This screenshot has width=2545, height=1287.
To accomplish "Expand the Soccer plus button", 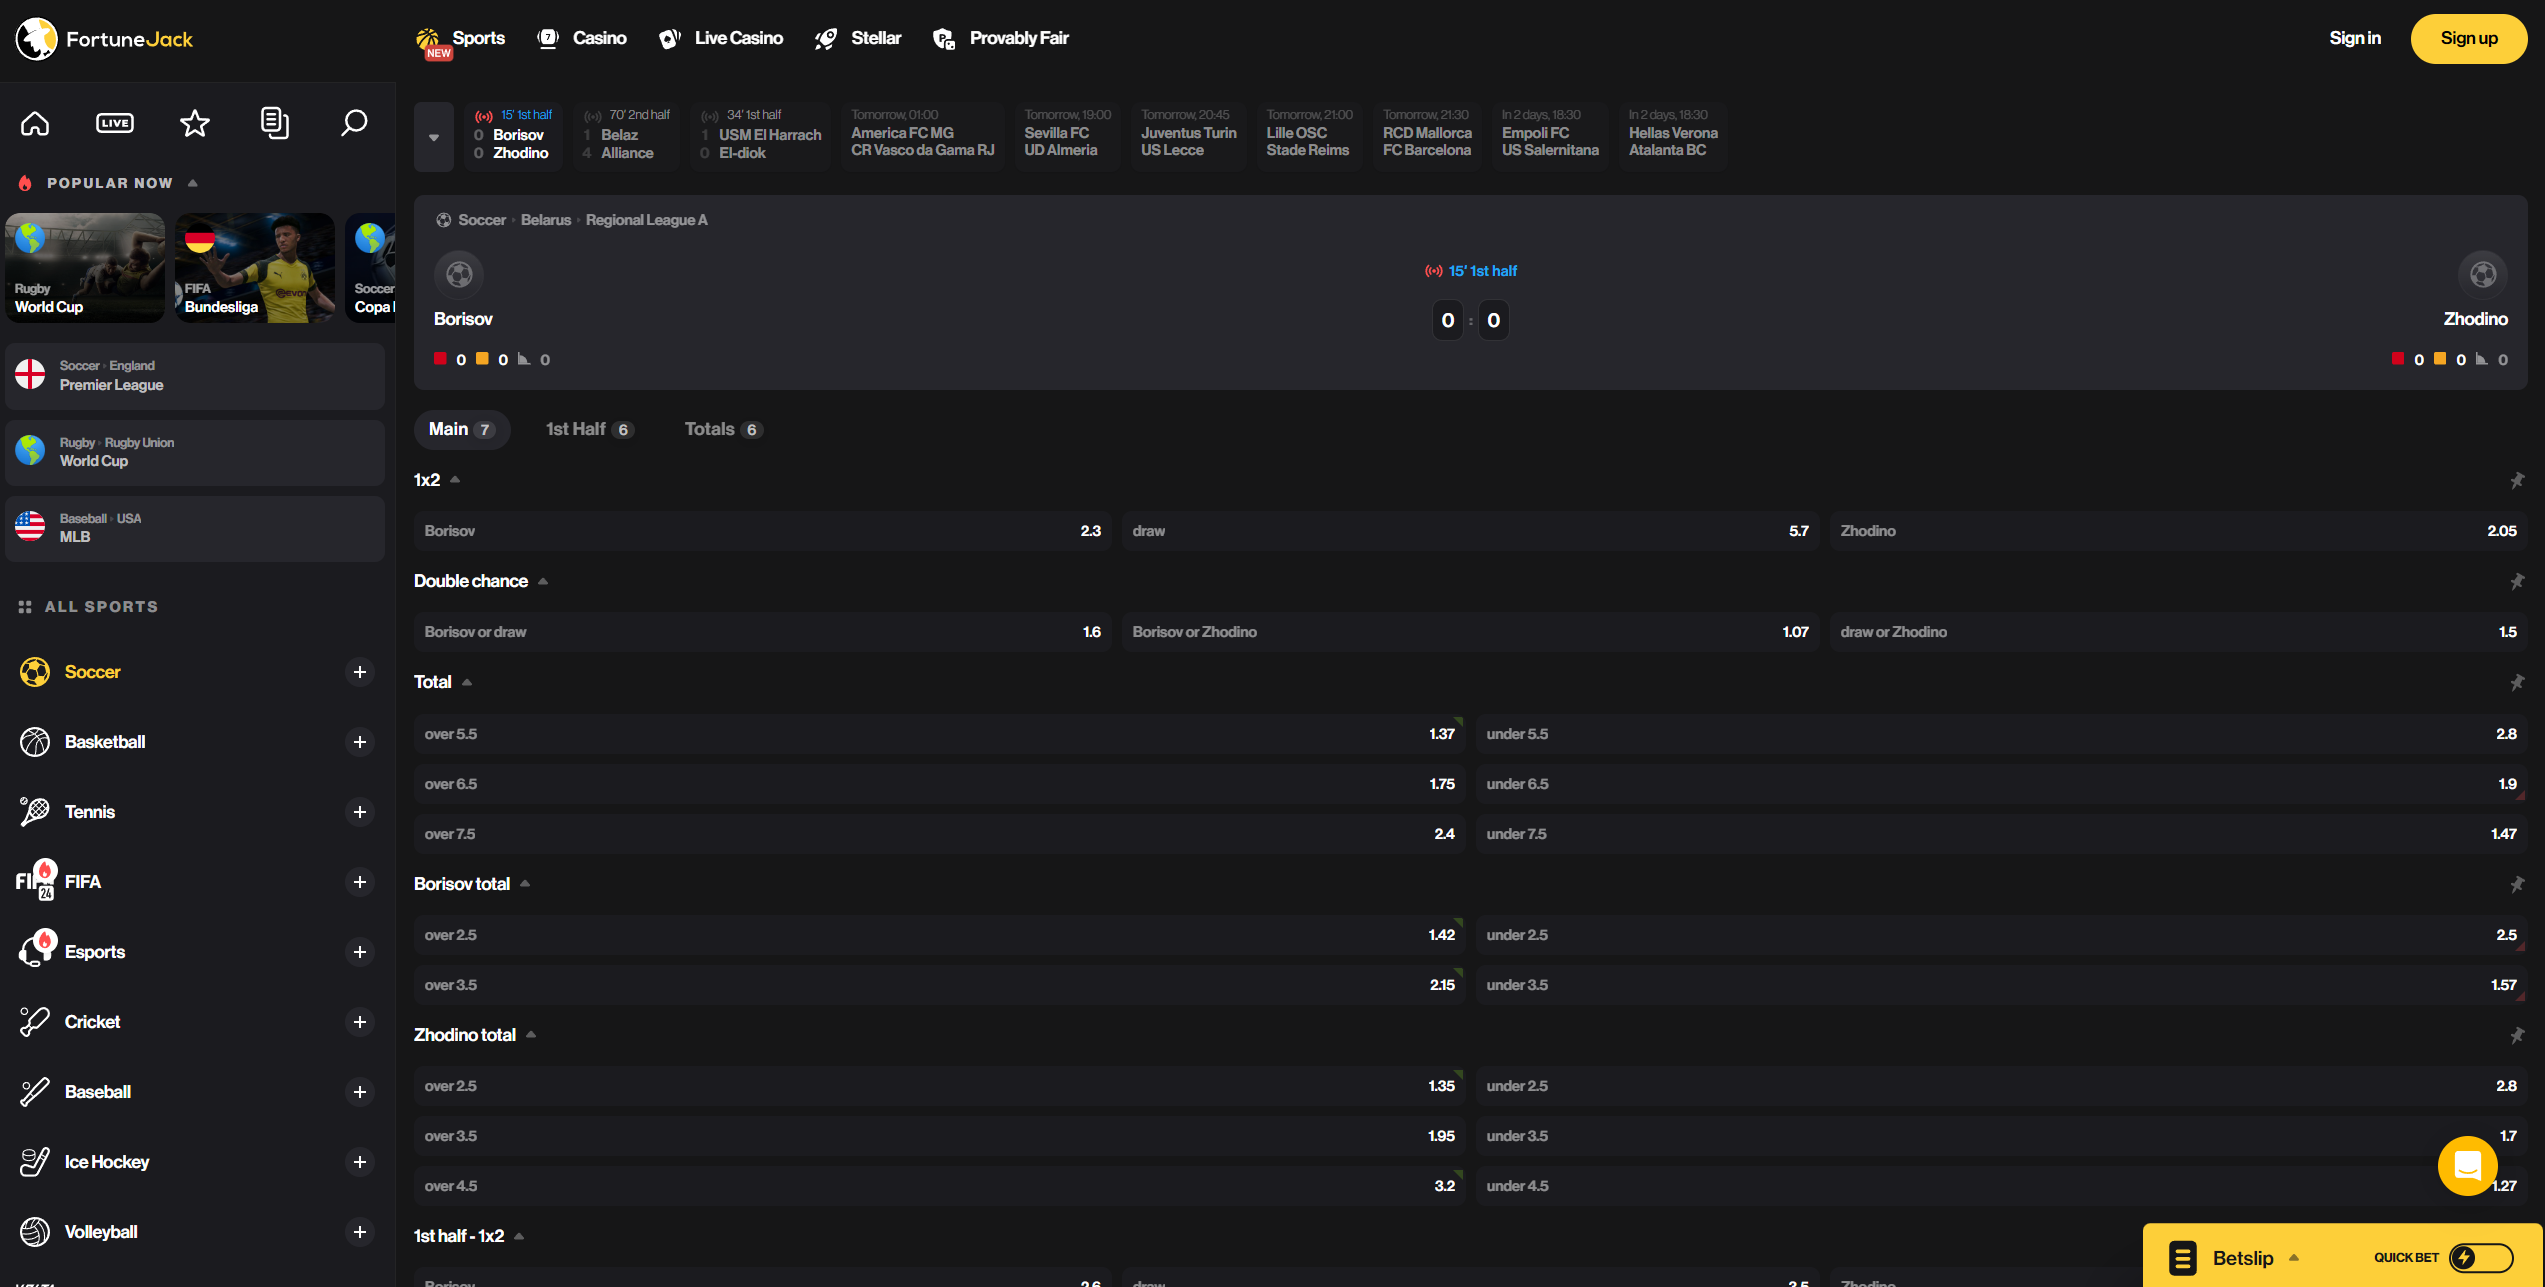I will click(360, 672).
